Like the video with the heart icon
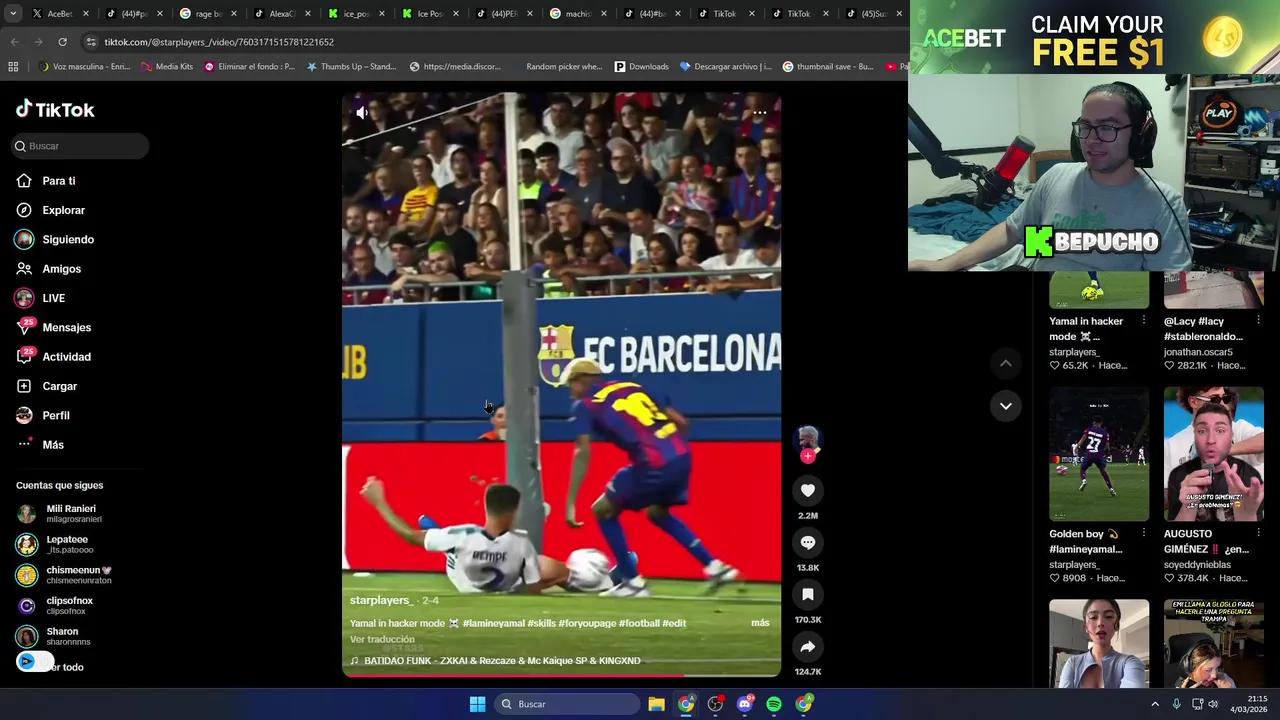The height and width of the screenshot is (720, 1280). [x=808, y=490]
